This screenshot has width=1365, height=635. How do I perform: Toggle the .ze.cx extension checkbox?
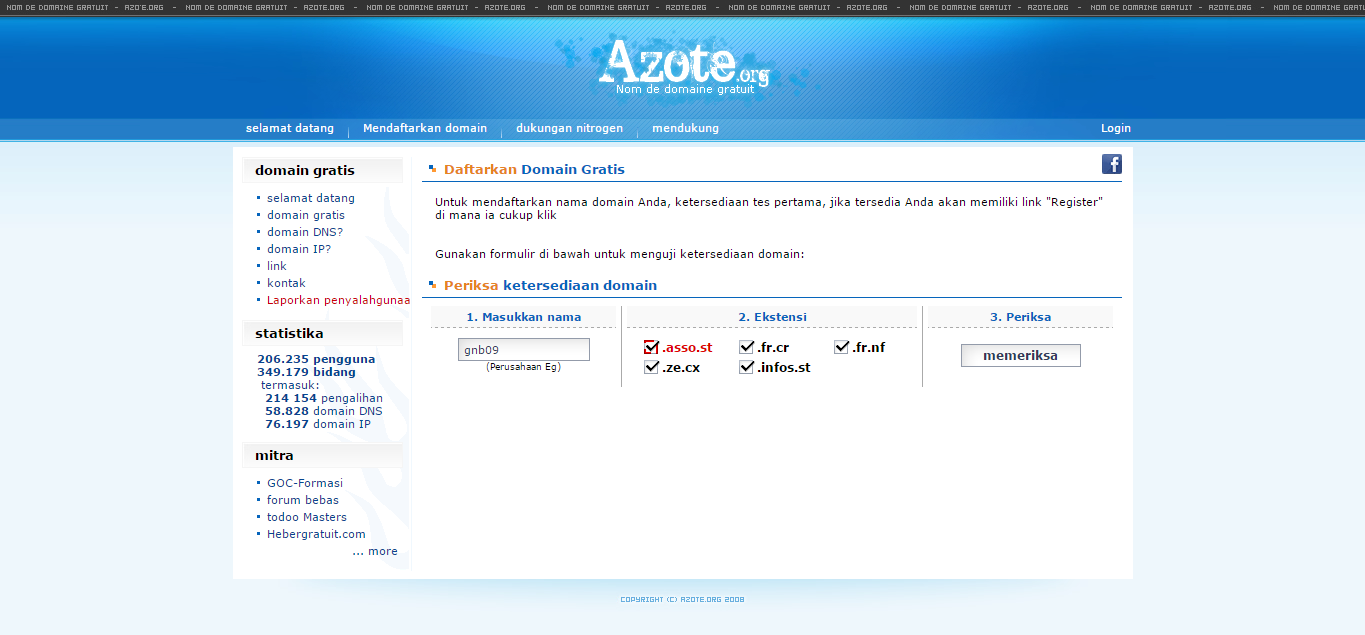[x=651, y=367]
